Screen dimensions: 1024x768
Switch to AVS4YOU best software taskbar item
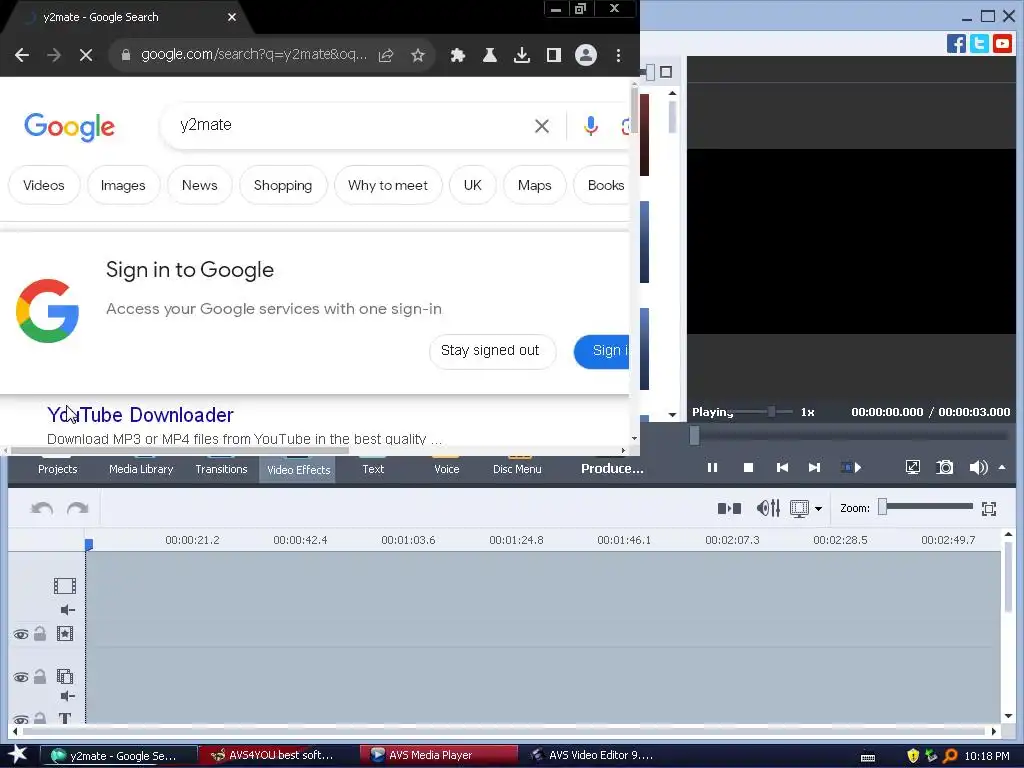pos(278,755)
